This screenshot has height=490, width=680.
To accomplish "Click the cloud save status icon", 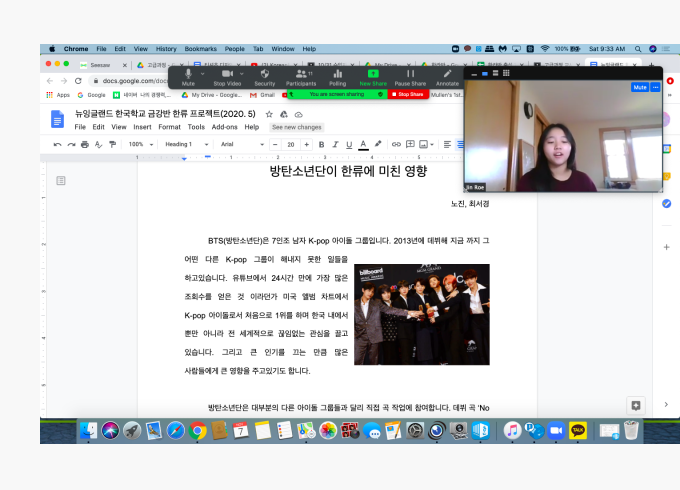I will click(298, 114).
